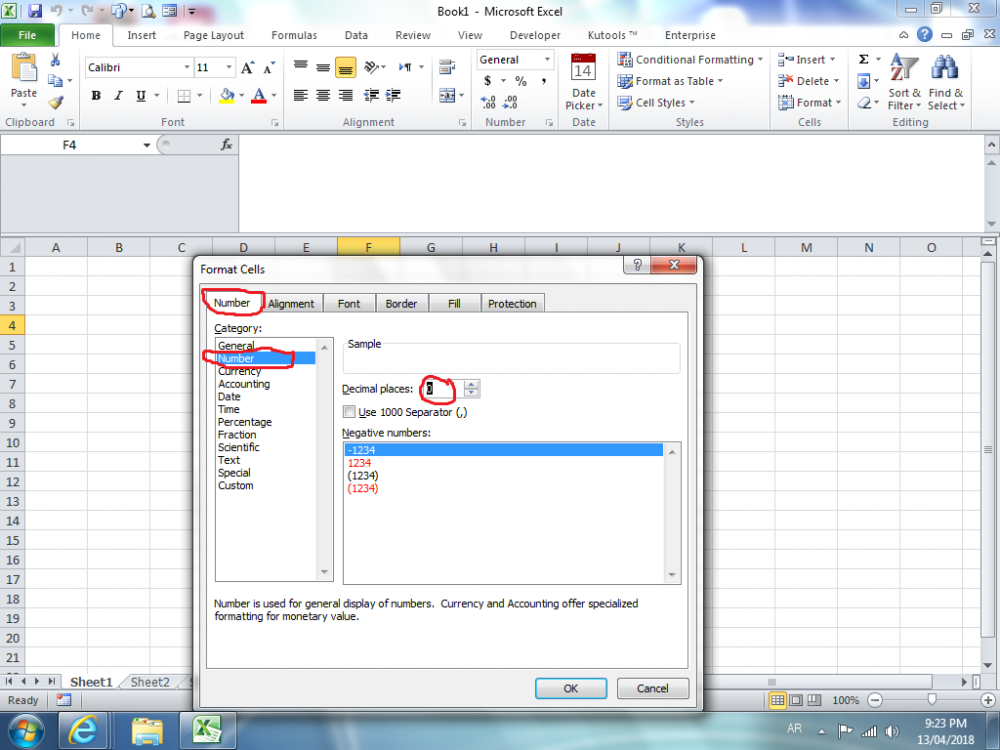Click the Font Color red A swatch

coord(258,96)
